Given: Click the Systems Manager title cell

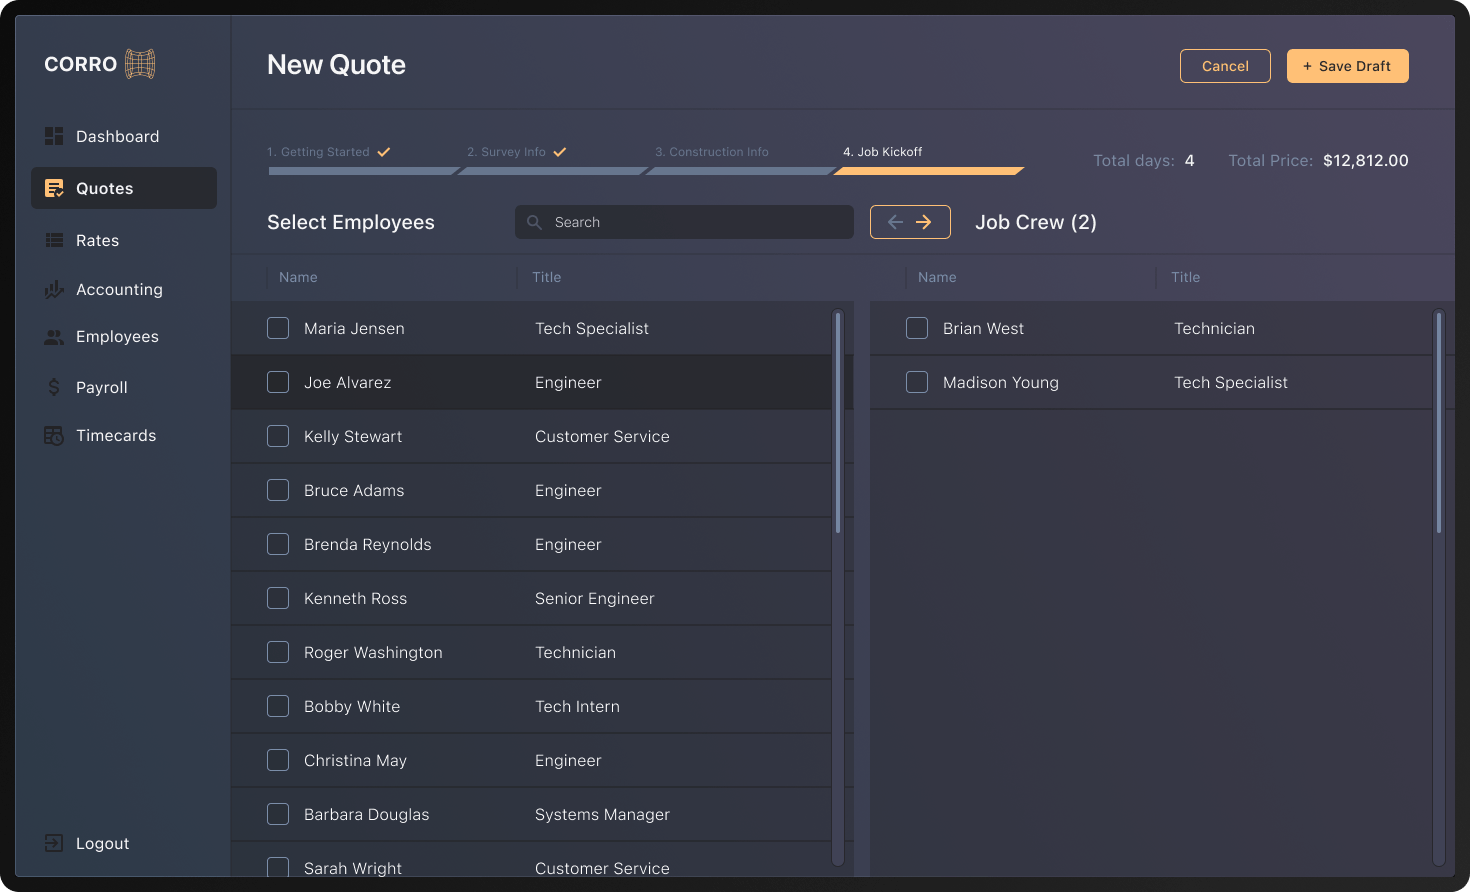Looking at the screenshot, I should pyautogui.click(x=602, y=814).
